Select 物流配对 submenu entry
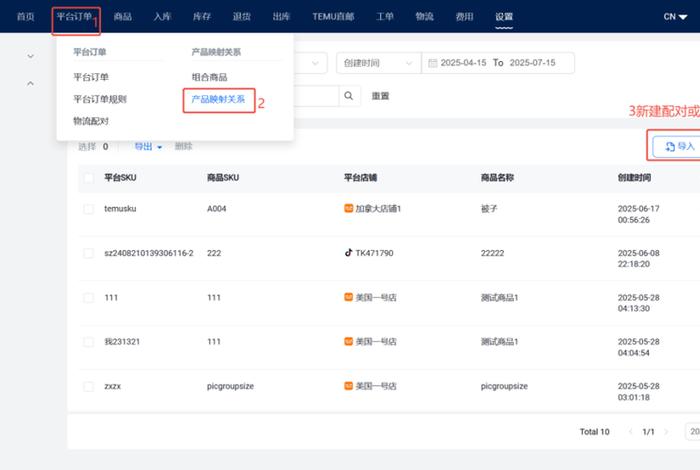Image resolution: width=700 pixels, height=470 pixels. [91, 121]
